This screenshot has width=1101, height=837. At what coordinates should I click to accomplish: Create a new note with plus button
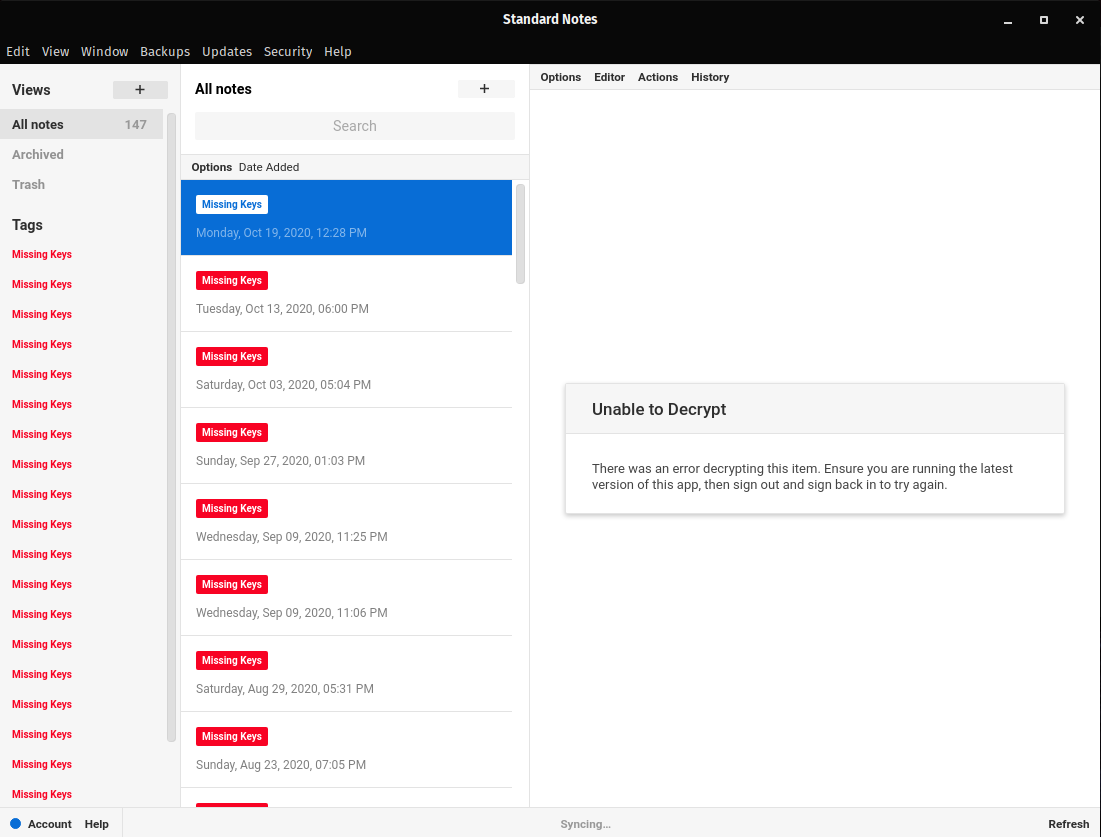(485, 88)
